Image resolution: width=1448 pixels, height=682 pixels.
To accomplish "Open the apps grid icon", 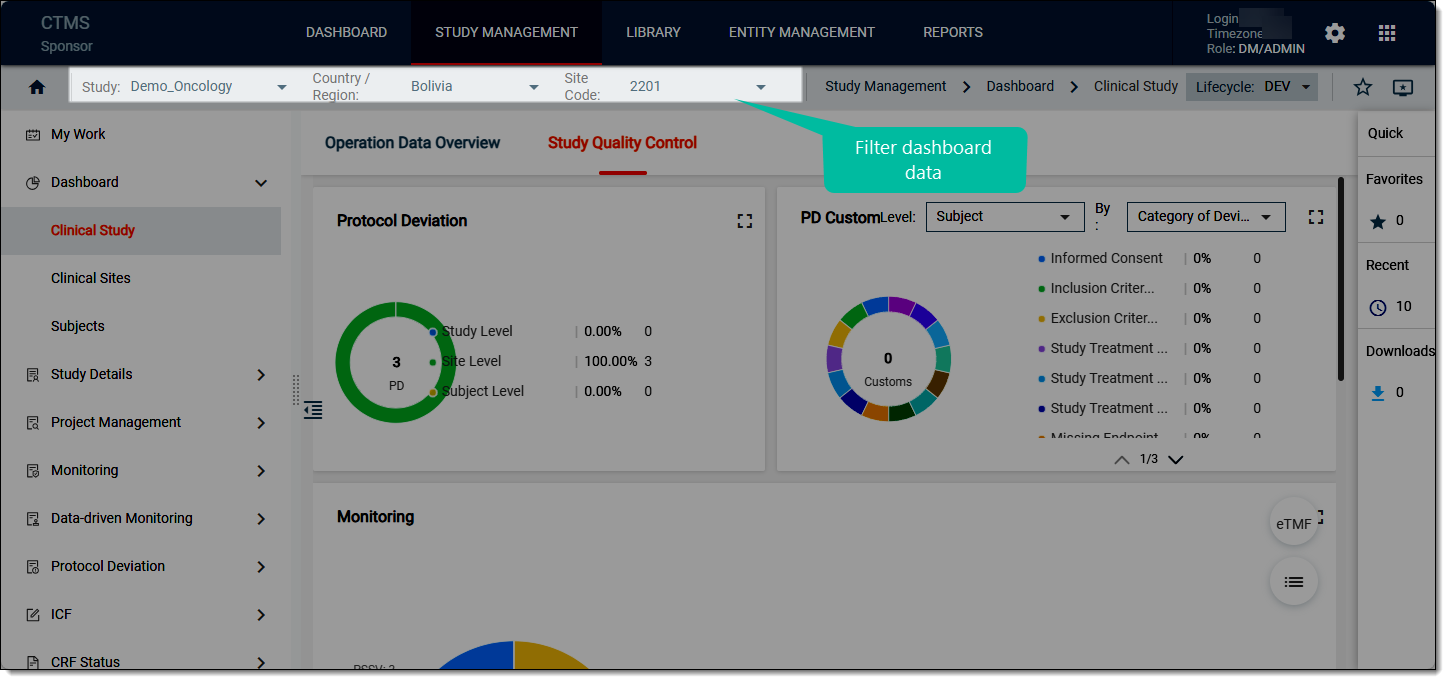I will point(1387,33).
